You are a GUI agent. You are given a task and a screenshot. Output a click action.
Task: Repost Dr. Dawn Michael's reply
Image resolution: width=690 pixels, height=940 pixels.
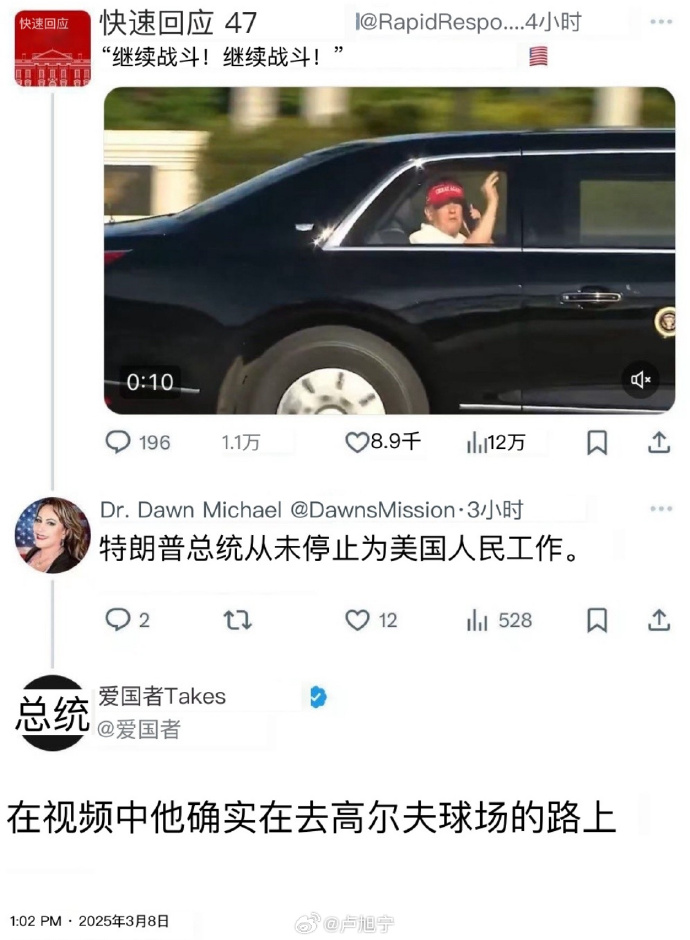[237, 620]
